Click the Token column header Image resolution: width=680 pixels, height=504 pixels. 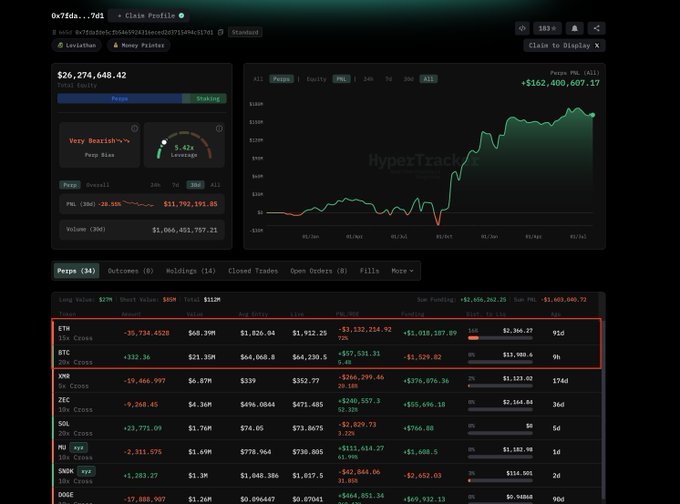click(x=67, y=314)
